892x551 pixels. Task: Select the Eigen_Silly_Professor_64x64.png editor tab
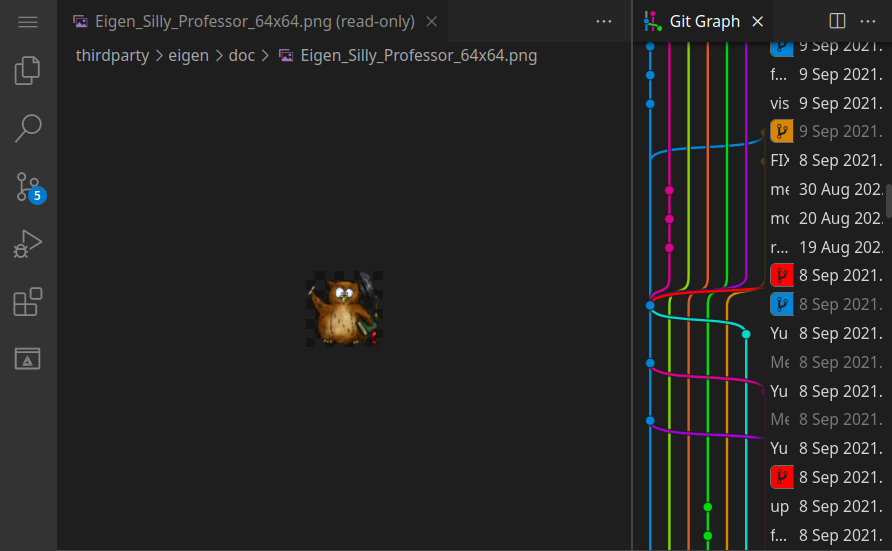254,22
